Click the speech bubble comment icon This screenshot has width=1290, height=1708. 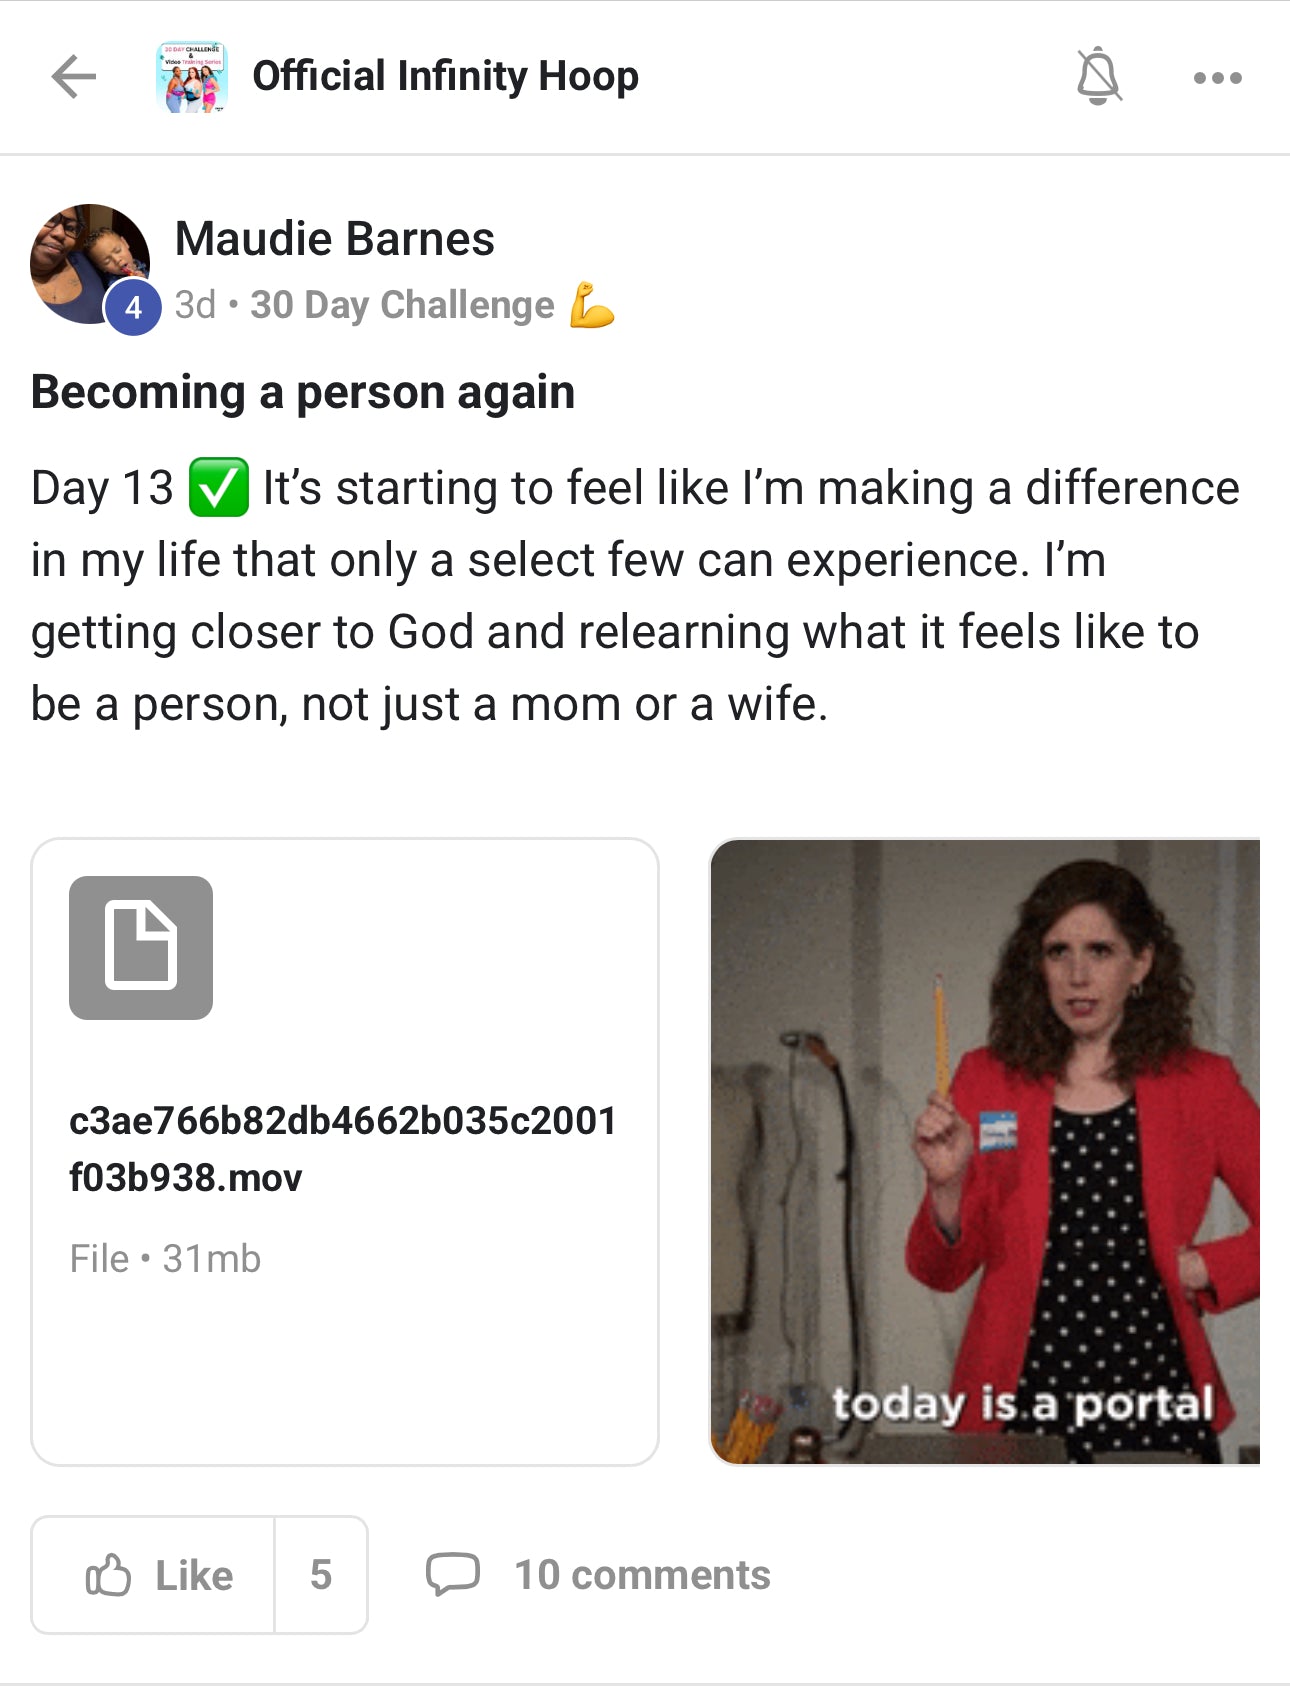453,1574
